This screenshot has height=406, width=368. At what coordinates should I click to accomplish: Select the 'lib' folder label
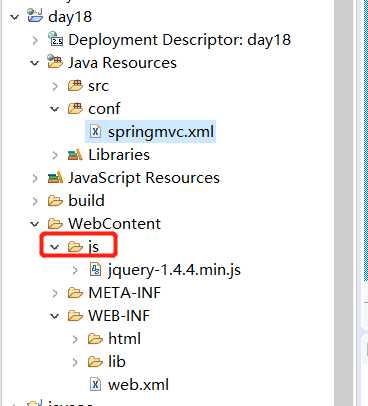pos(117,362)
